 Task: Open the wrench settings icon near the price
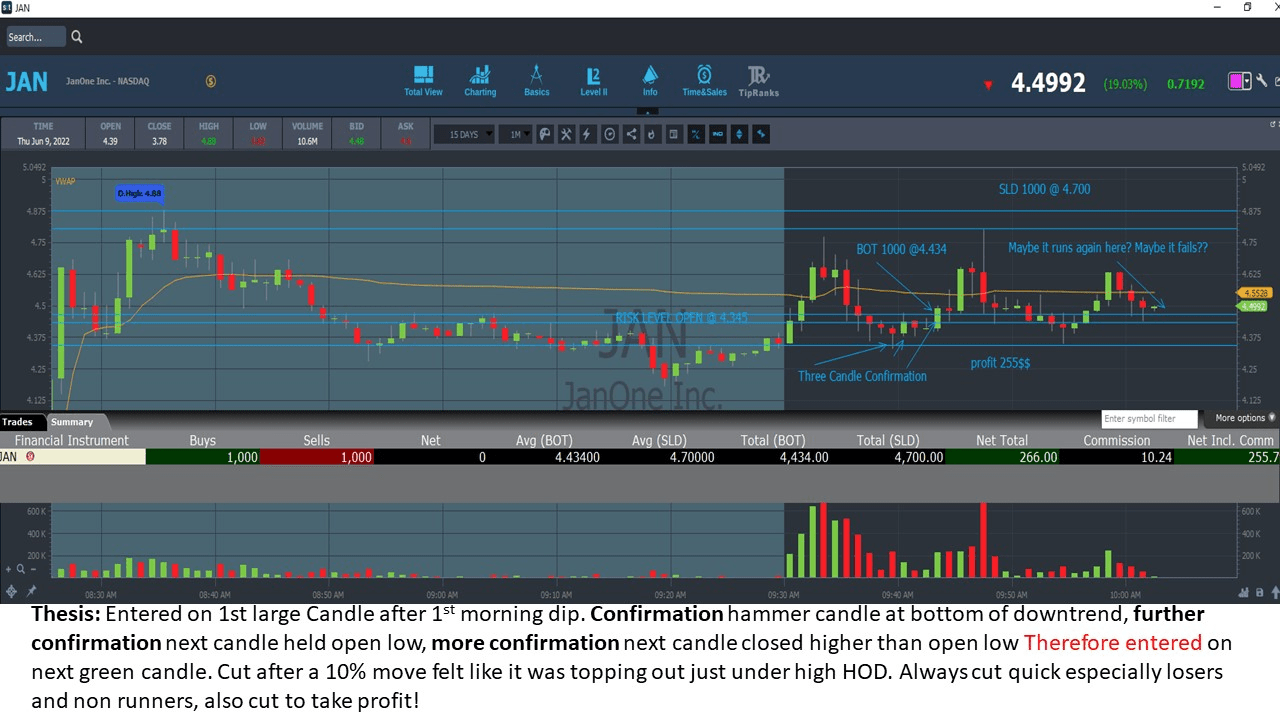[x=1262, y=81]
